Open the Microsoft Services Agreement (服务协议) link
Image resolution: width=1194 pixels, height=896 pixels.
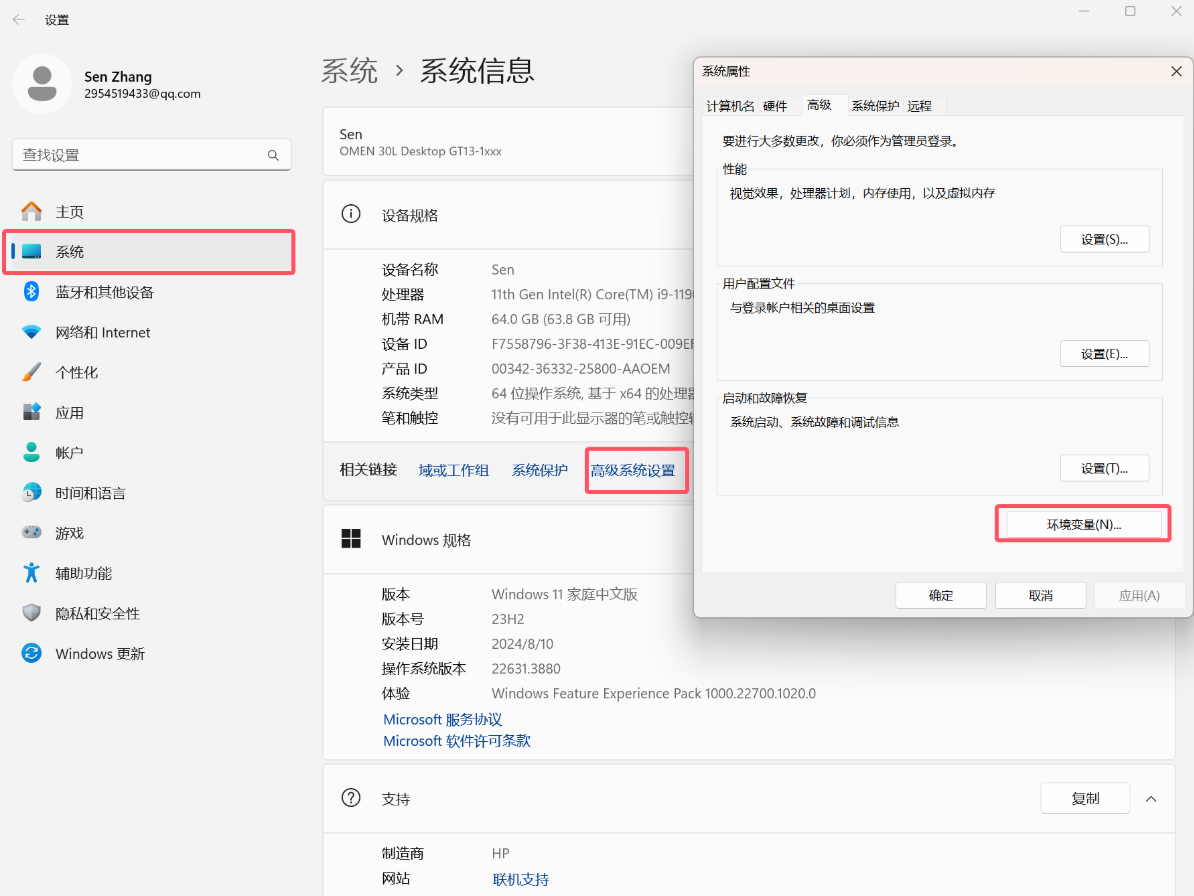[443, 720]
